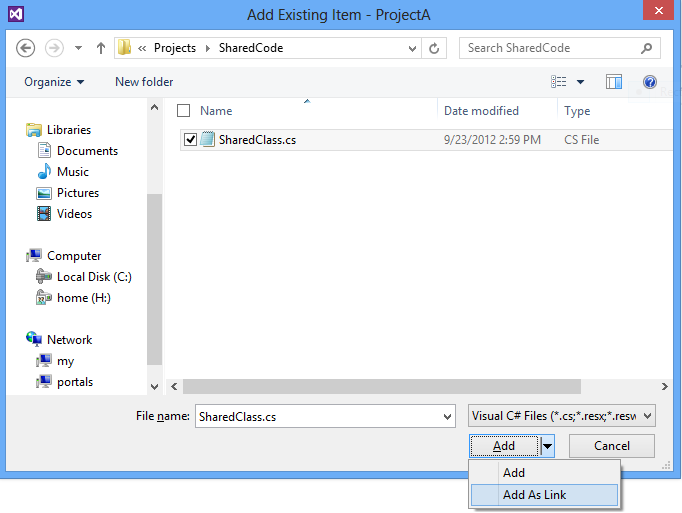Refresh the SharedCode folder view
The height and width of the screenshot is (513, 682).
(434, 48)
